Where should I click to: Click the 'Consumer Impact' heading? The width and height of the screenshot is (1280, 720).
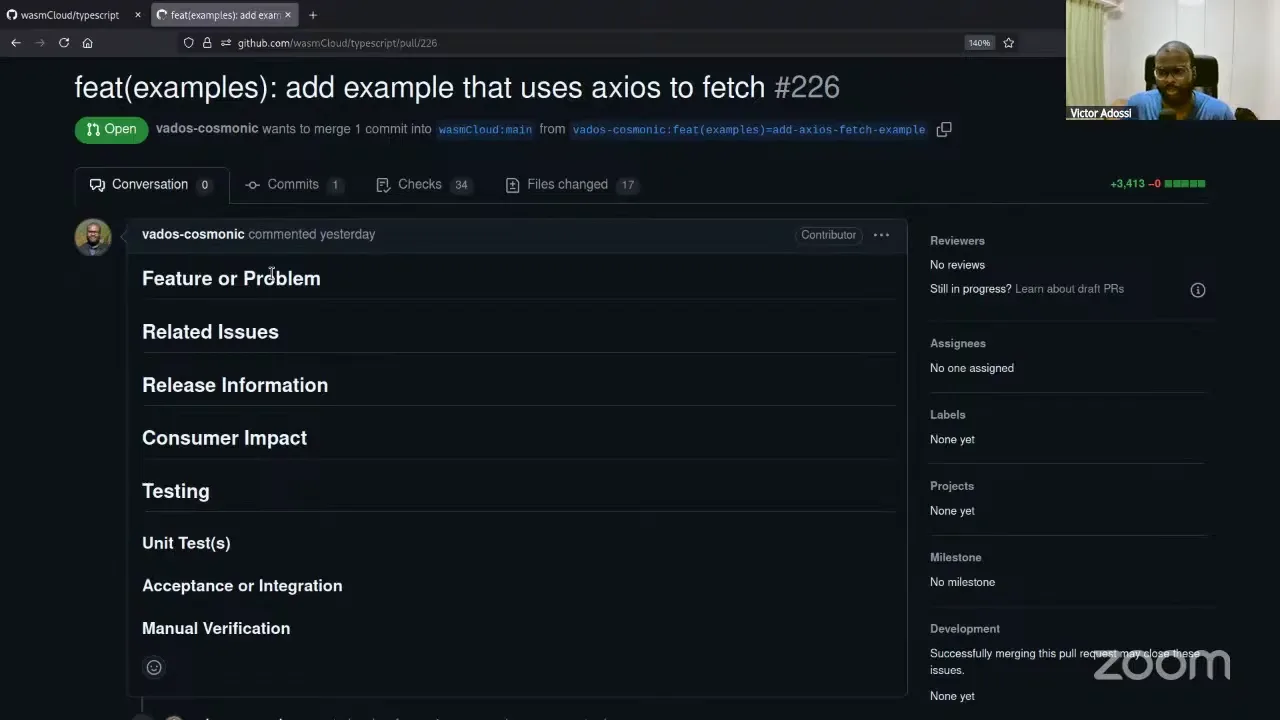[224, 438]
